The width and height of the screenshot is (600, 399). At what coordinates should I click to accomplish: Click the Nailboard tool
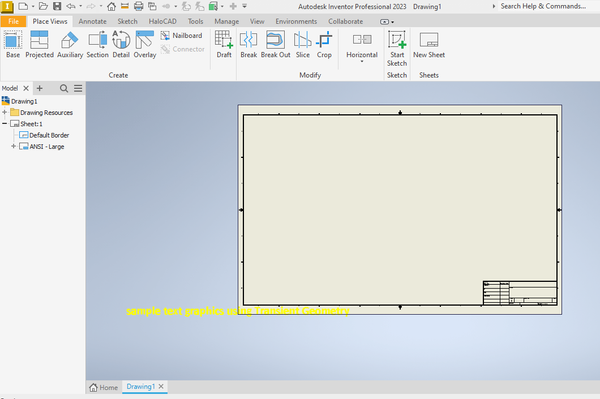181,36
